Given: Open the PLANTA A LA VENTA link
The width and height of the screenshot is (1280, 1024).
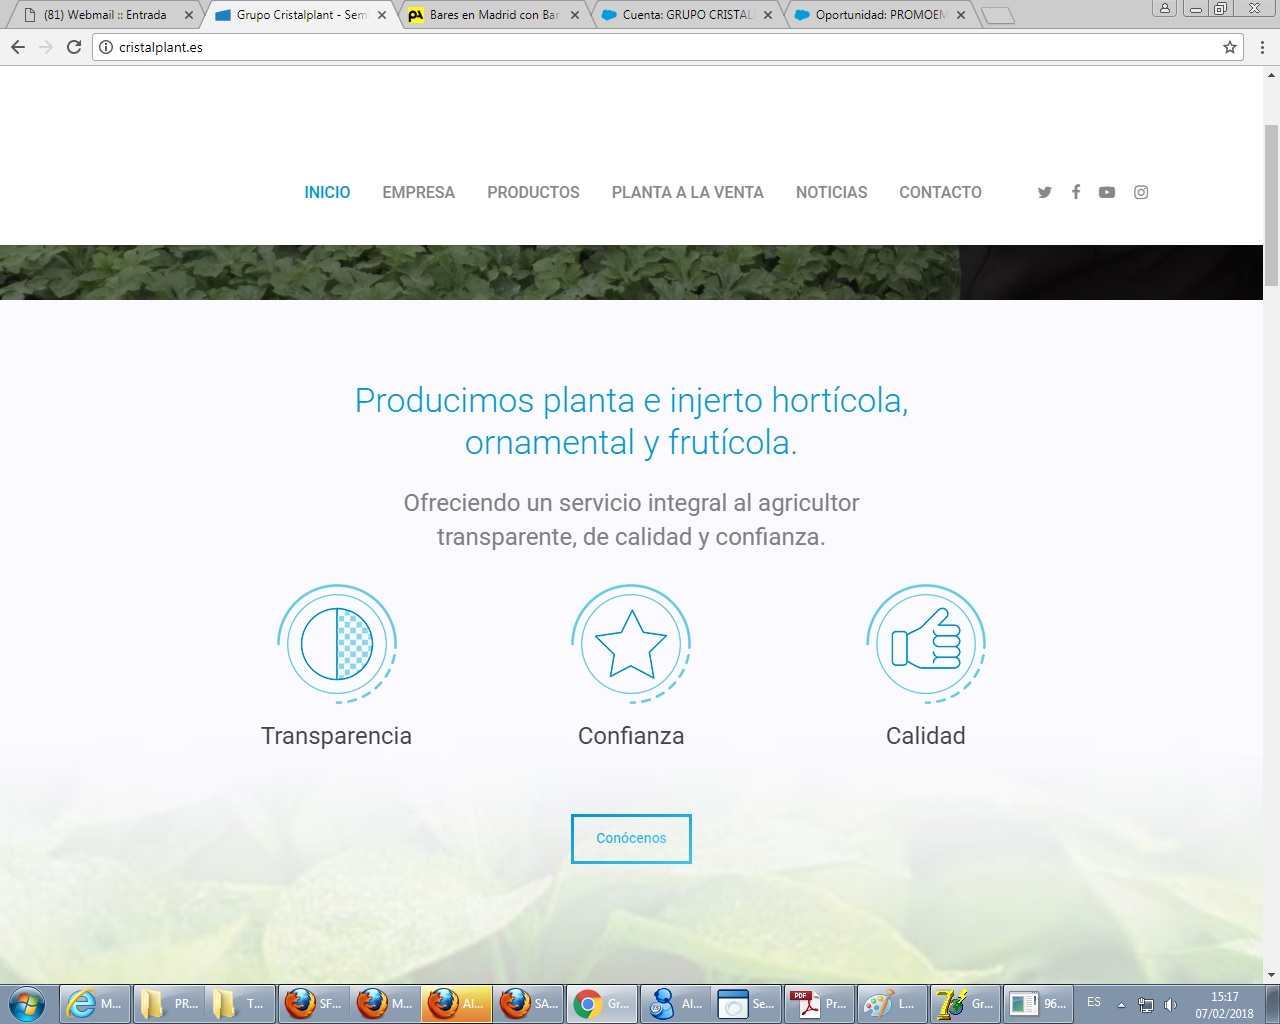Looking at the screenshot, I should tap(687, 192).
